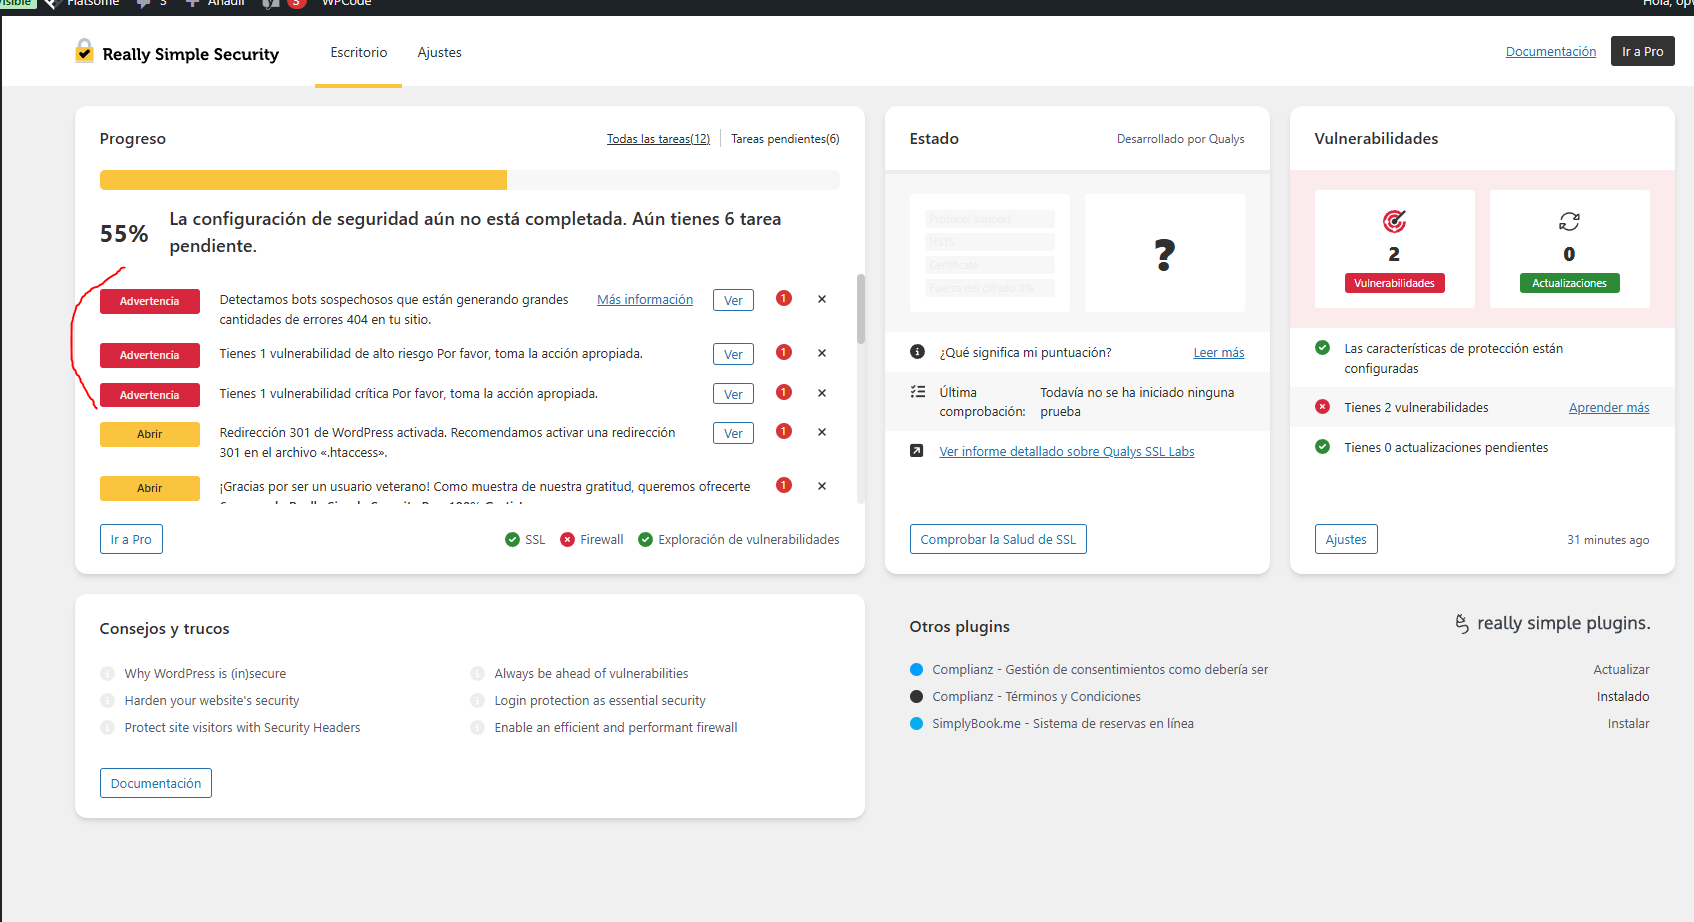Click Ver for critical vulnerability
Image resolution: width=1694 pixels, height=922 pixels.
[x=733, y=394]
